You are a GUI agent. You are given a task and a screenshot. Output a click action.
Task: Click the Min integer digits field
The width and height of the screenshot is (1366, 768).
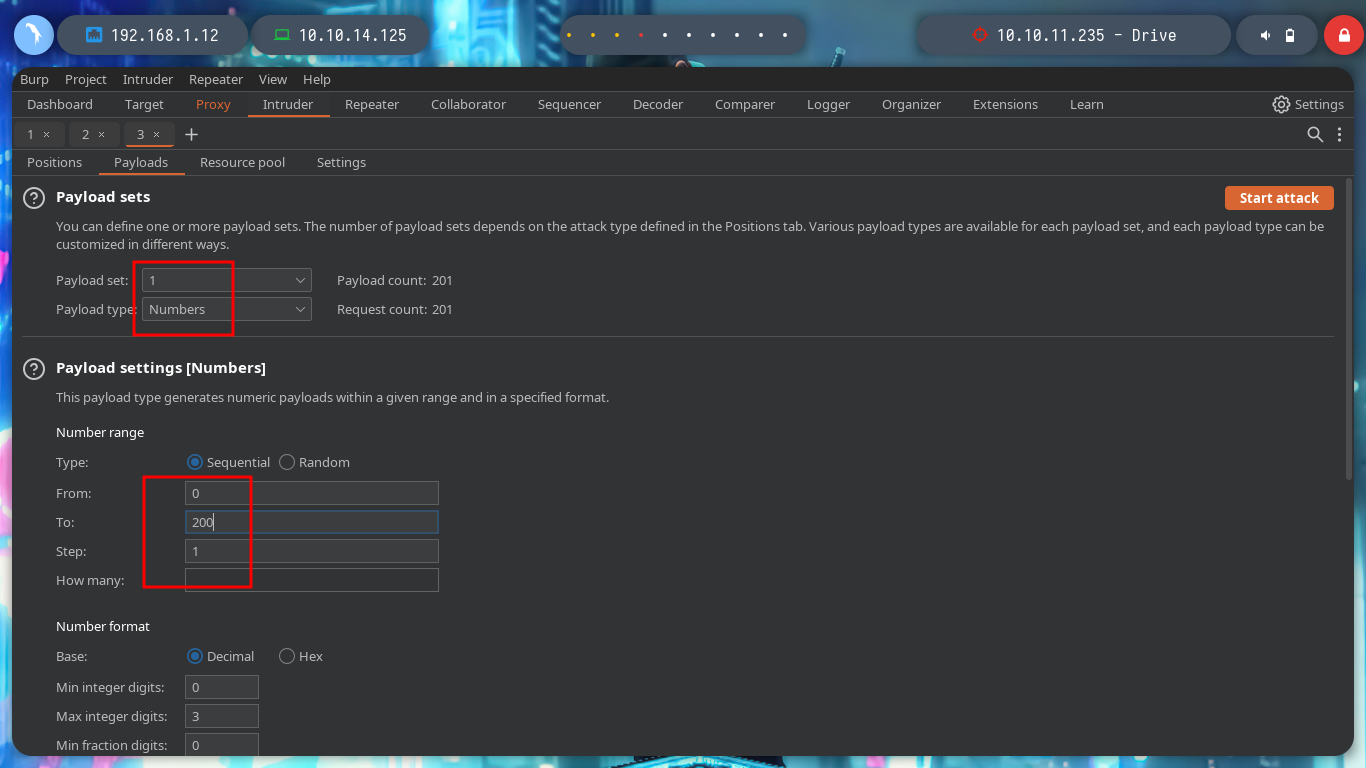(222, 687)
